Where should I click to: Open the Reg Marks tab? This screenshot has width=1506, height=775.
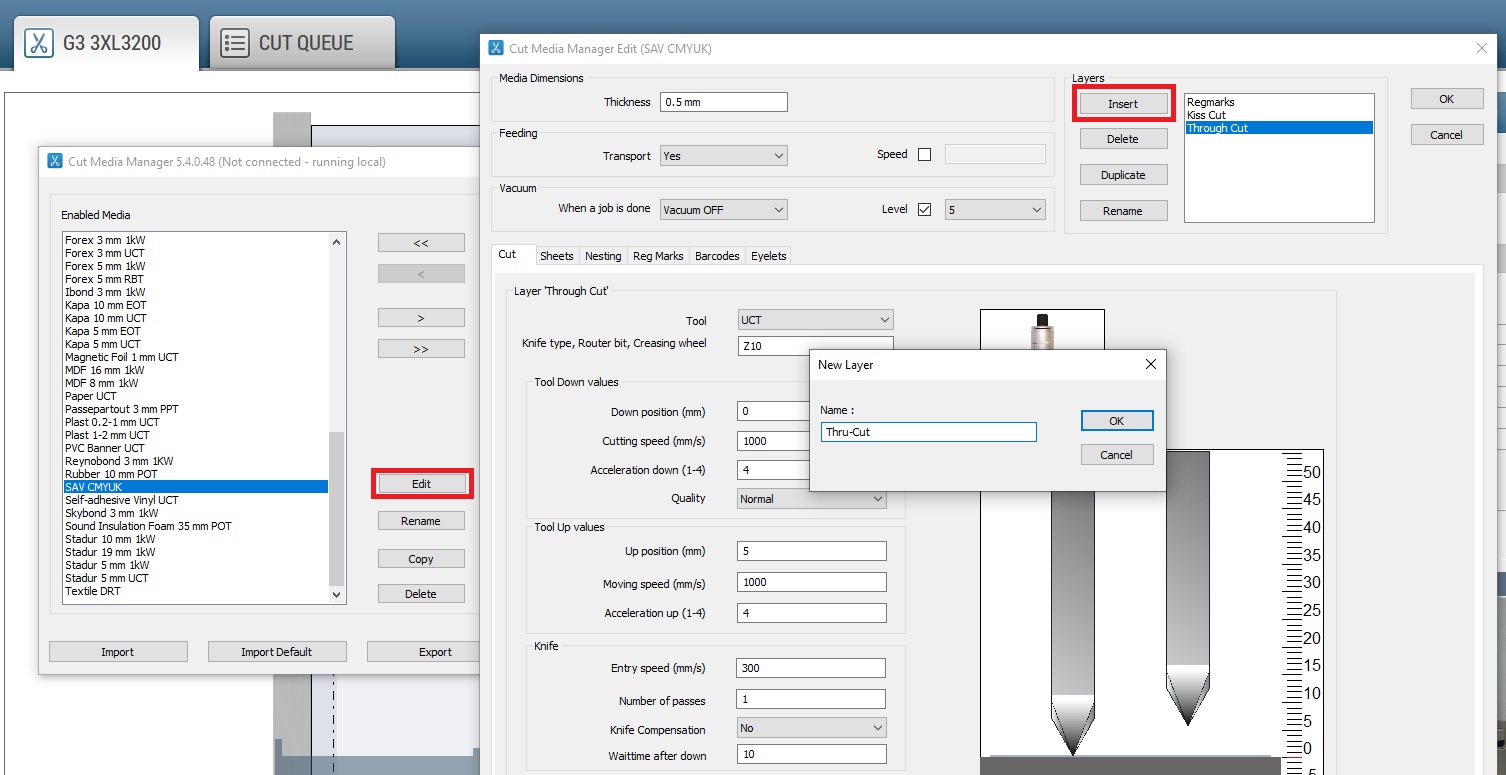tap(658, 256)
